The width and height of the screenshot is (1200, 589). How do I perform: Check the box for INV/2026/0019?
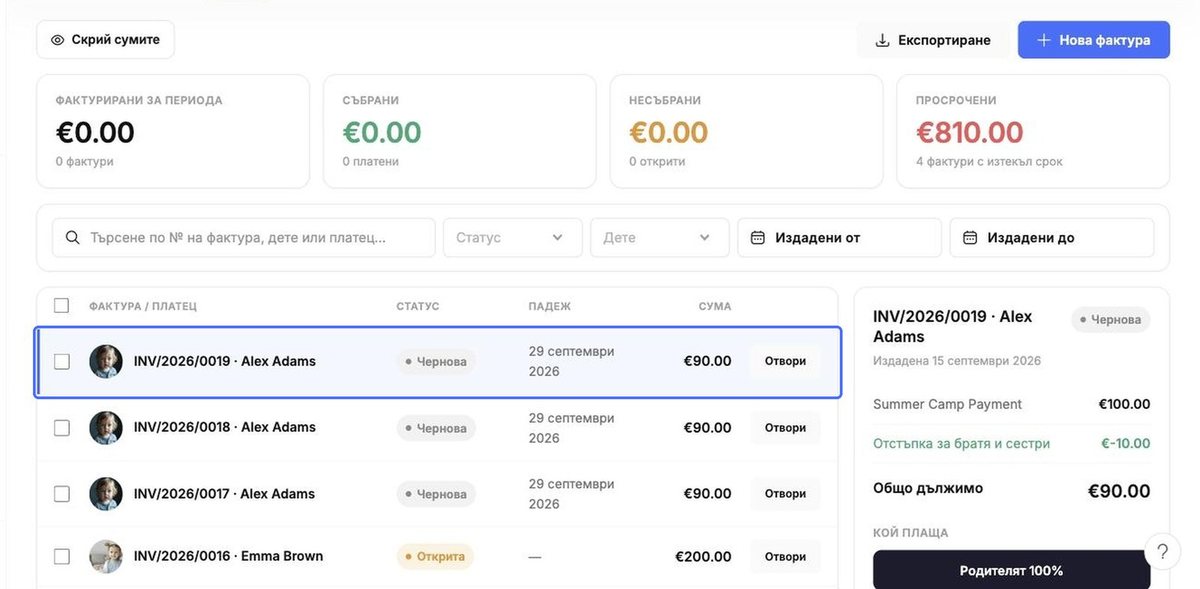pyautogui.click(x=62, y=361)
